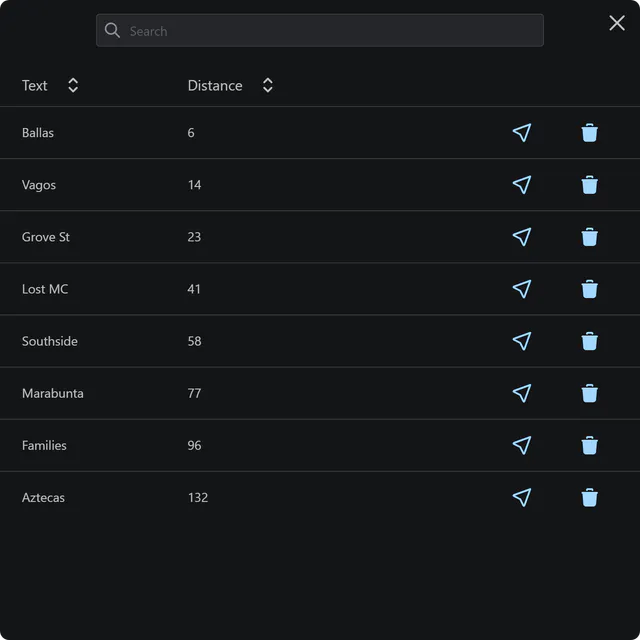Click distance value 77

coord(194,393)
